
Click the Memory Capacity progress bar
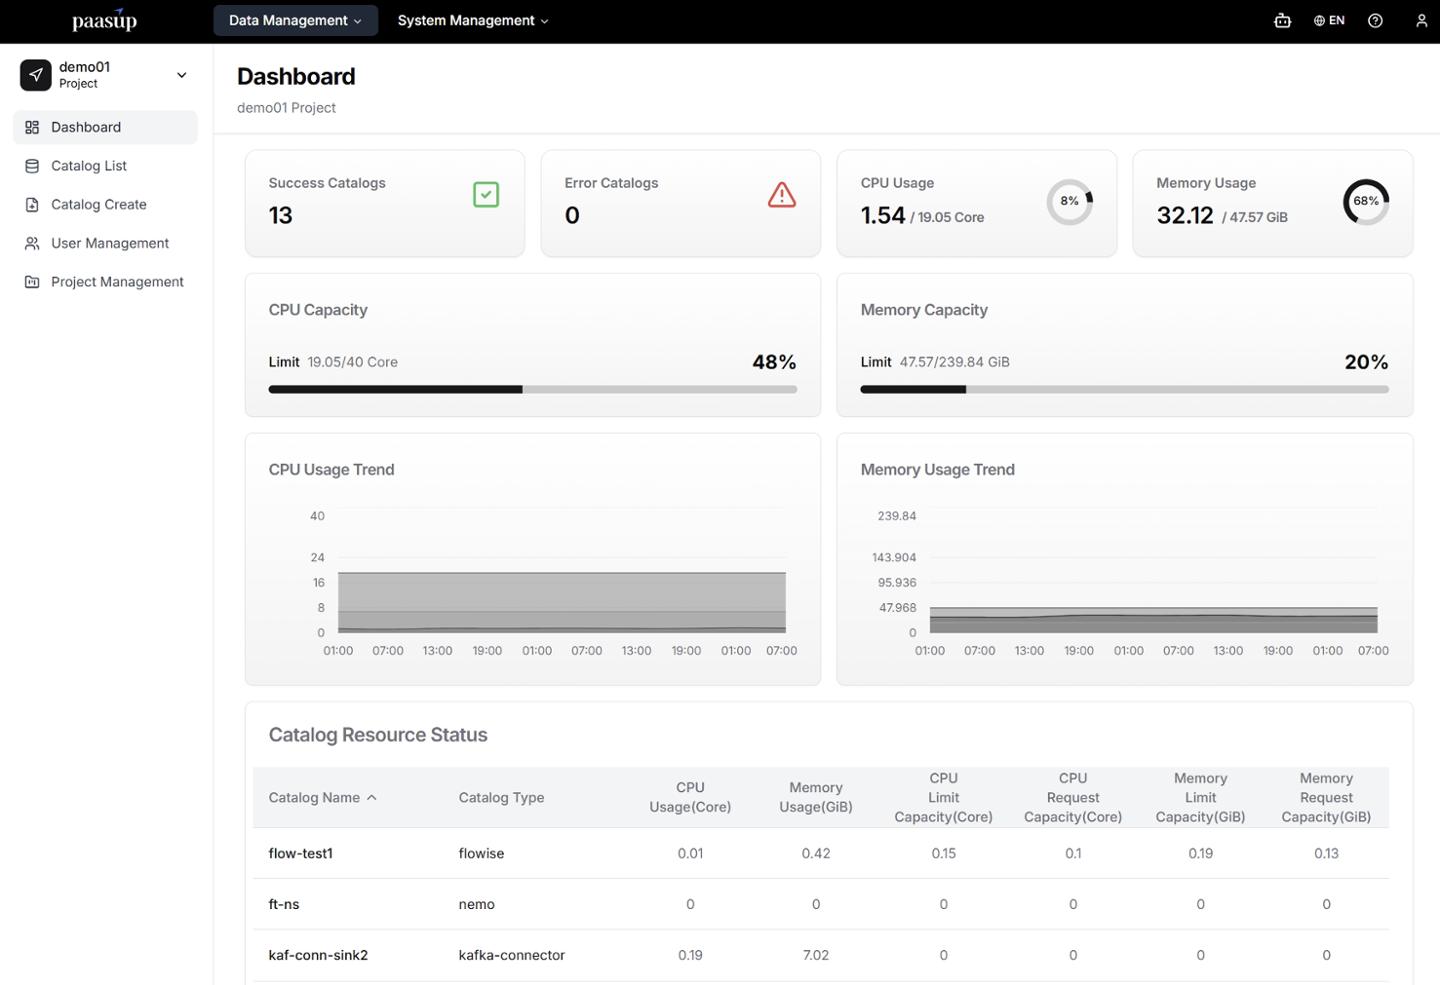click(1124, 389)
